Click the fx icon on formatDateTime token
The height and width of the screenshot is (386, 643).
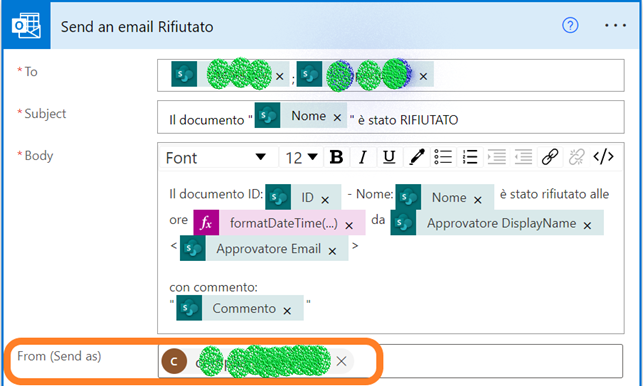(x=206, y=223)
